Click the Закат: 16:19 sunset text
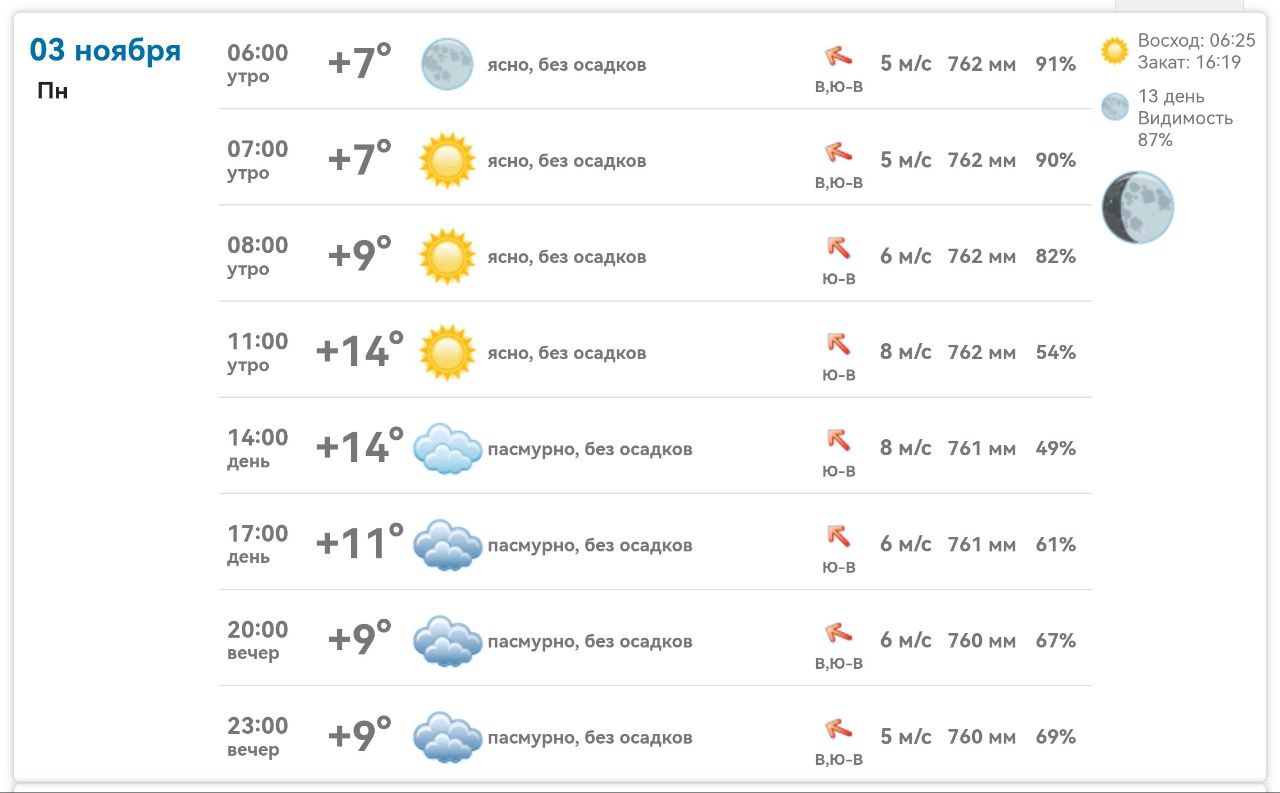 1188,62
